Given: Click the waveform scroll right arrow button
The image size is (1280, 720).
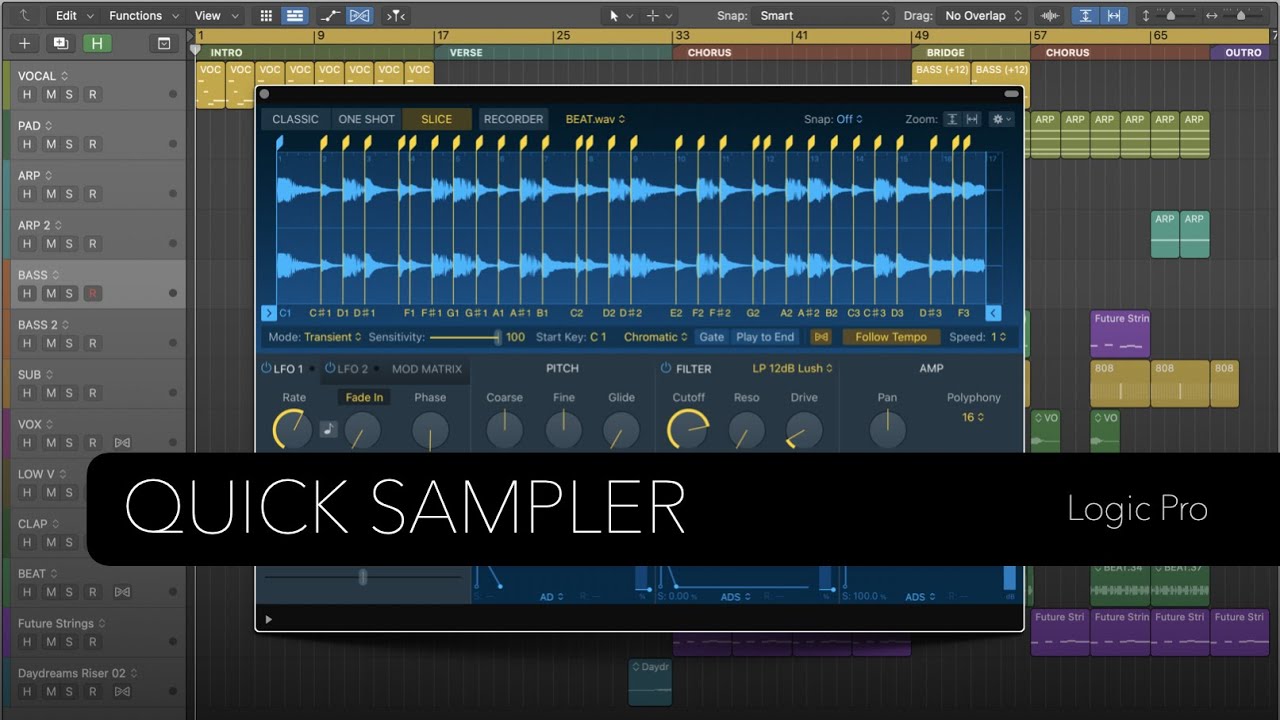Looking at the screenshot, I should pos(993,312).
